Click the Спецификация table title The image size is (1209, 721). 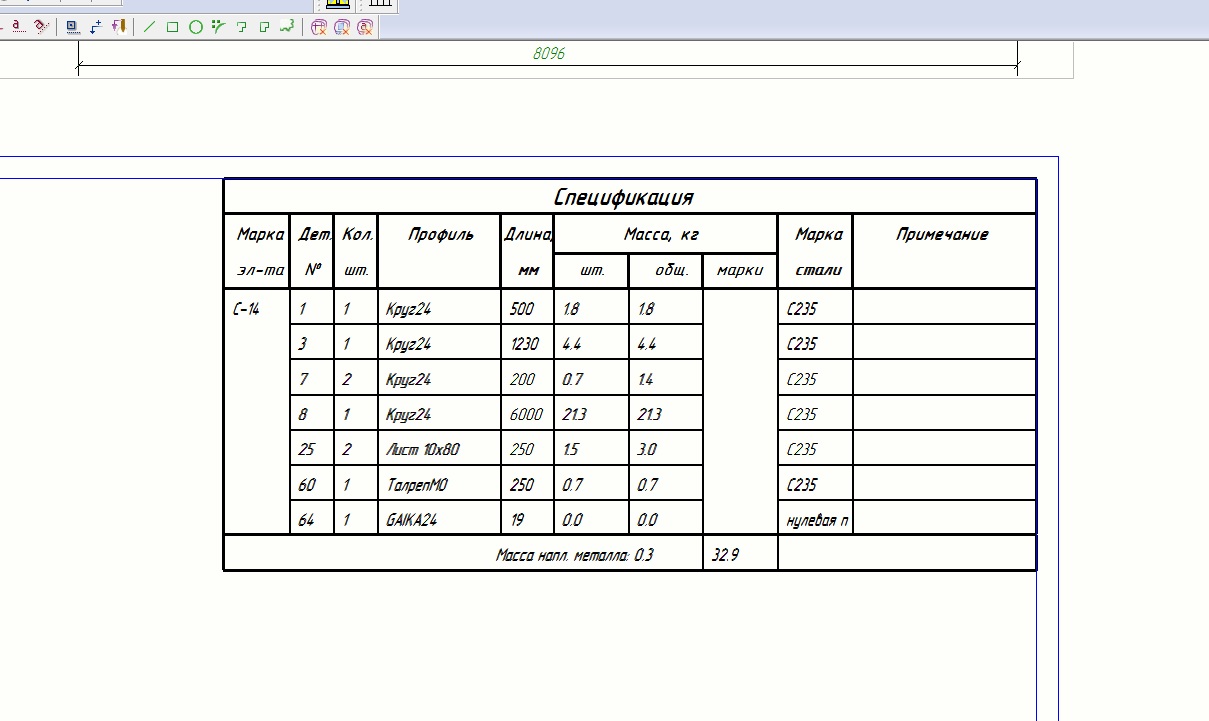(x=623, y=197)
